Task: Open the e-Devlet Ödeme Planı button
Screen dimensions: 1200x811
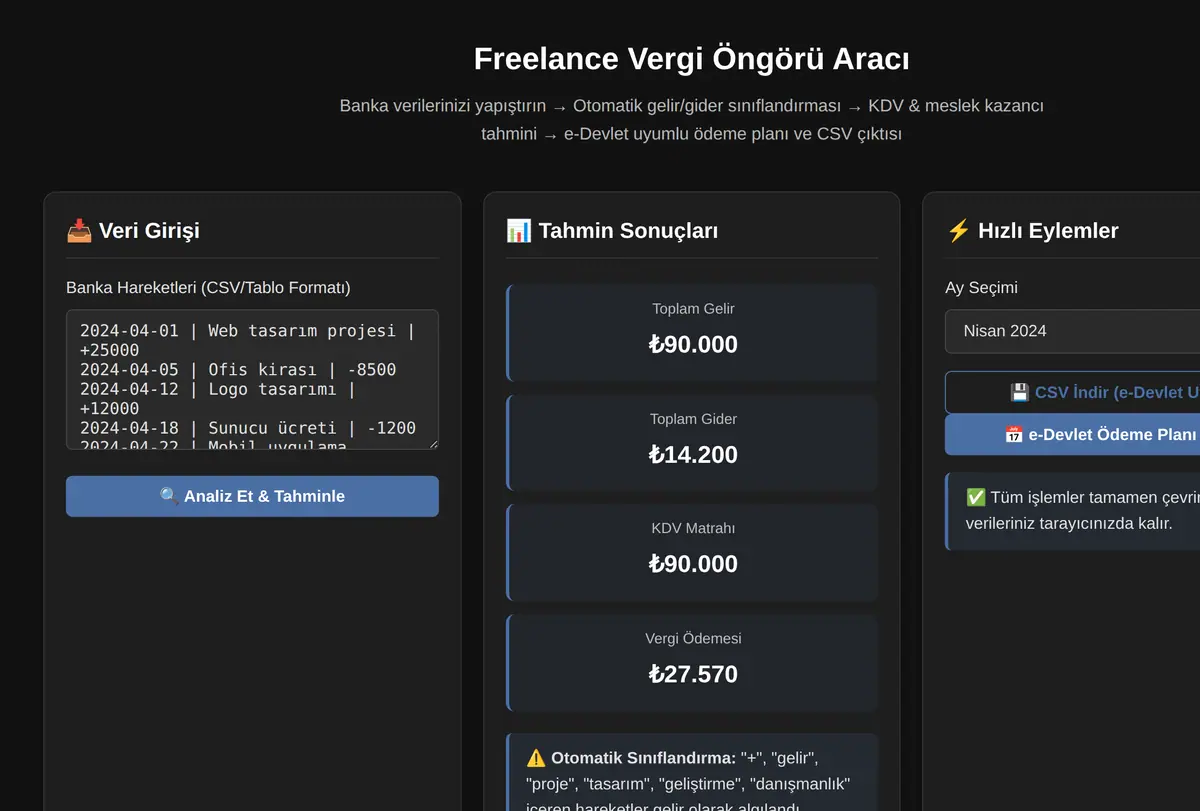Action: (x=1072, y=435)
